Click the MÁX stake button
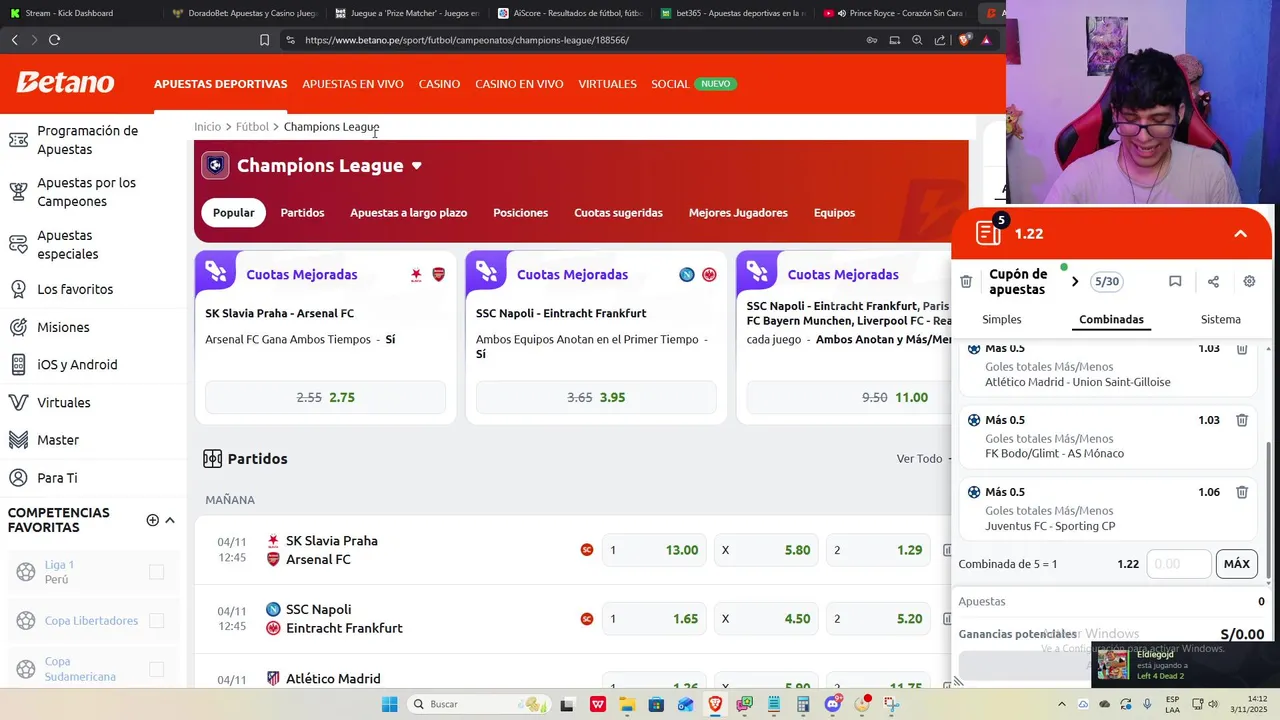This screenshot has width=1280, height=720. tap(1237, 564)
